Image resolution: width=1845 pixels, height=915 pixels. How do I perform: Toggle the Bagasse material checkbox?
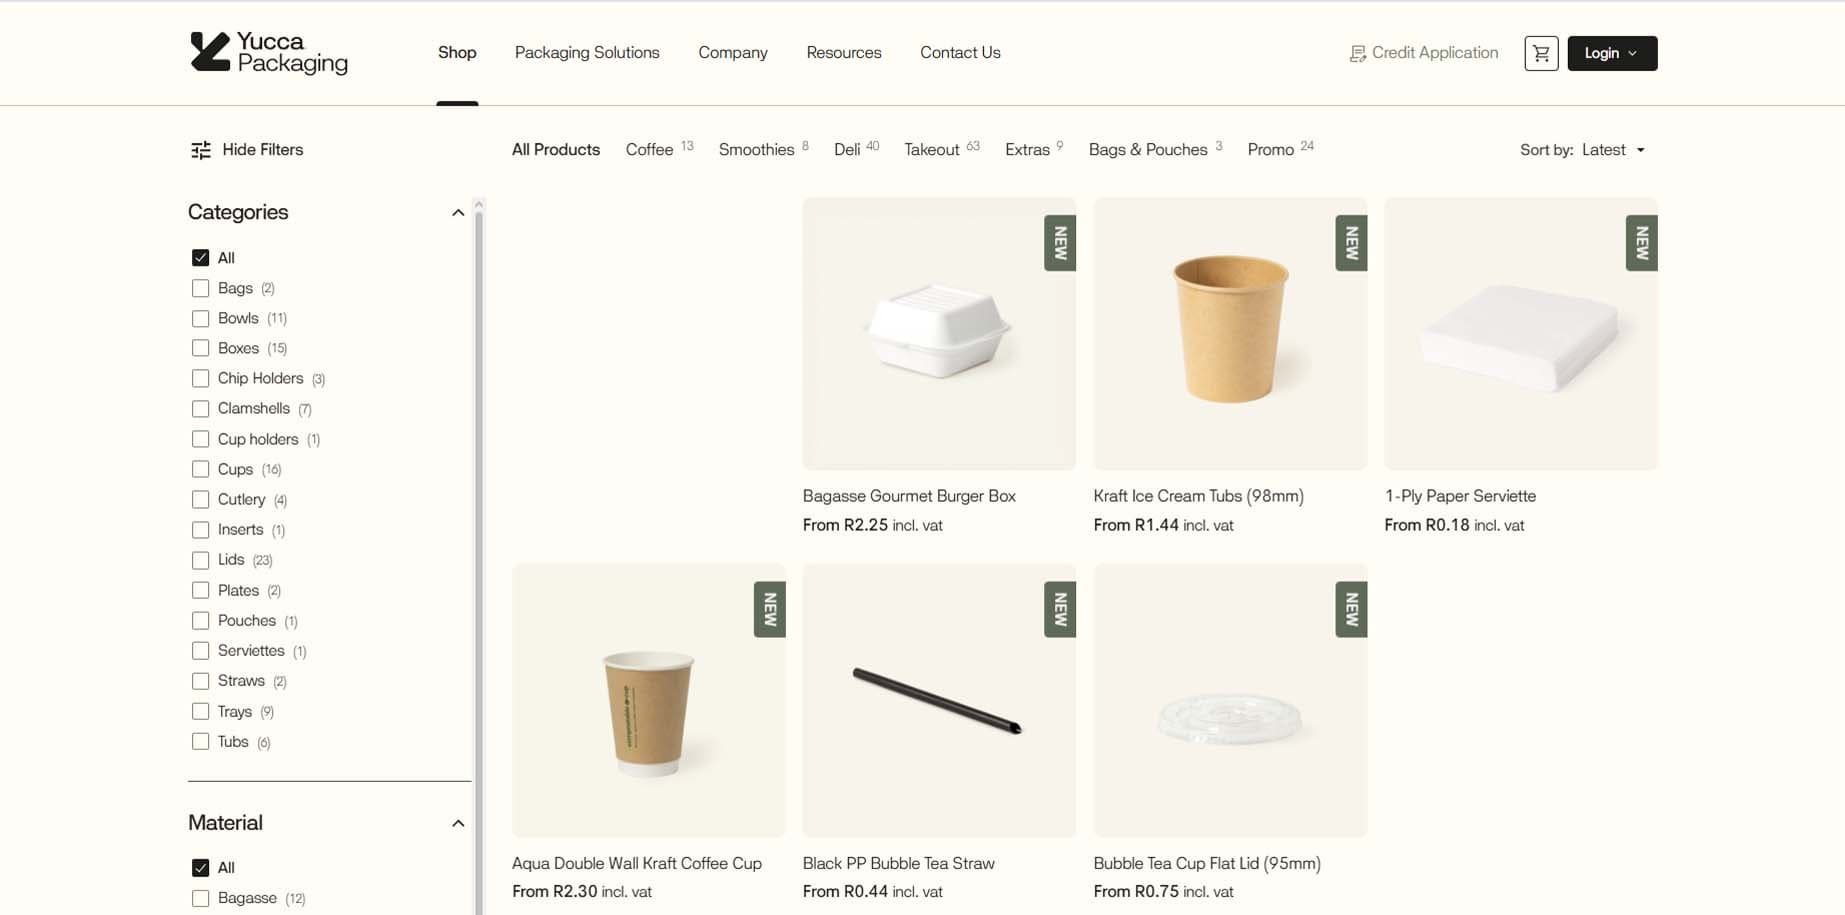pyautogui.click(x=200, y=898)
